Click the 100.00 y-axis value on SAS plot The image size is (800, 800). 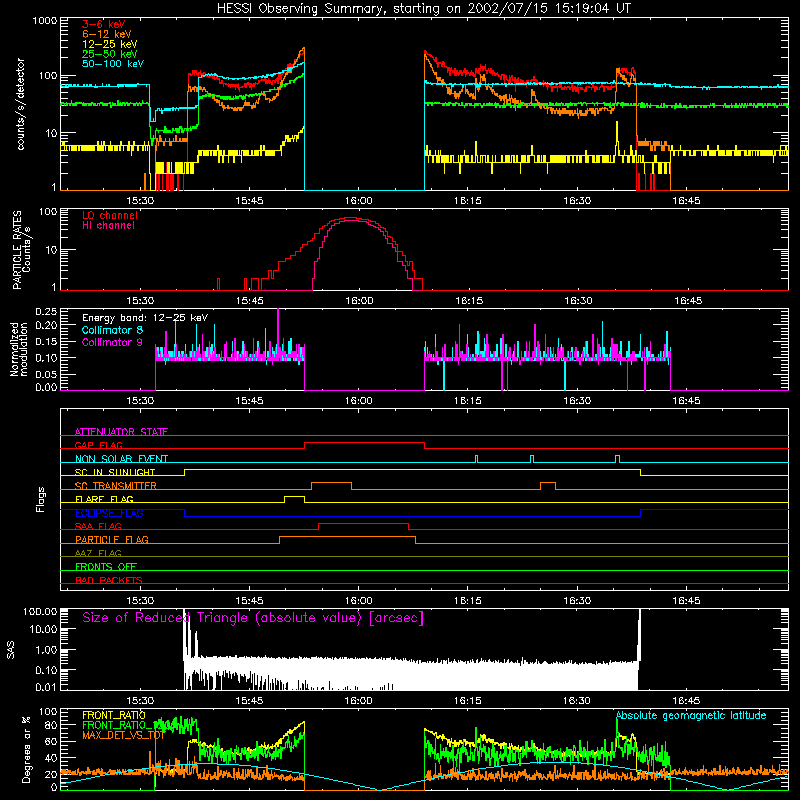40,612
